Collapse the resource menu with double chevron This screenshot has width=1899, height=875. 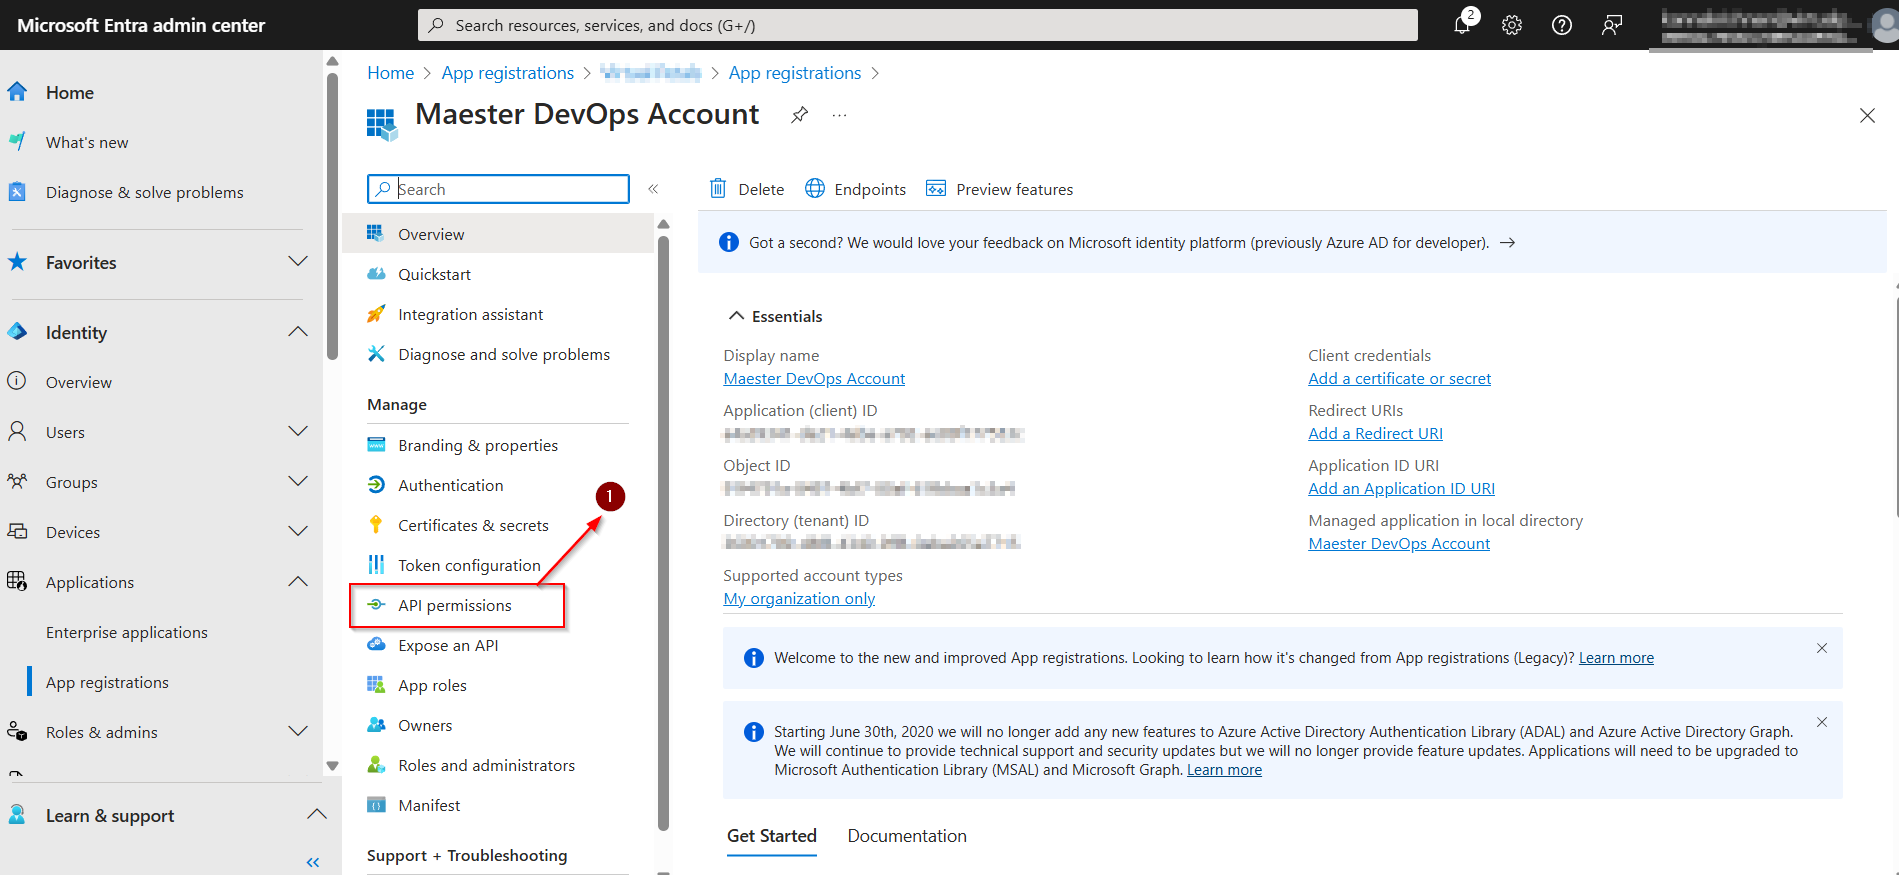653,189
